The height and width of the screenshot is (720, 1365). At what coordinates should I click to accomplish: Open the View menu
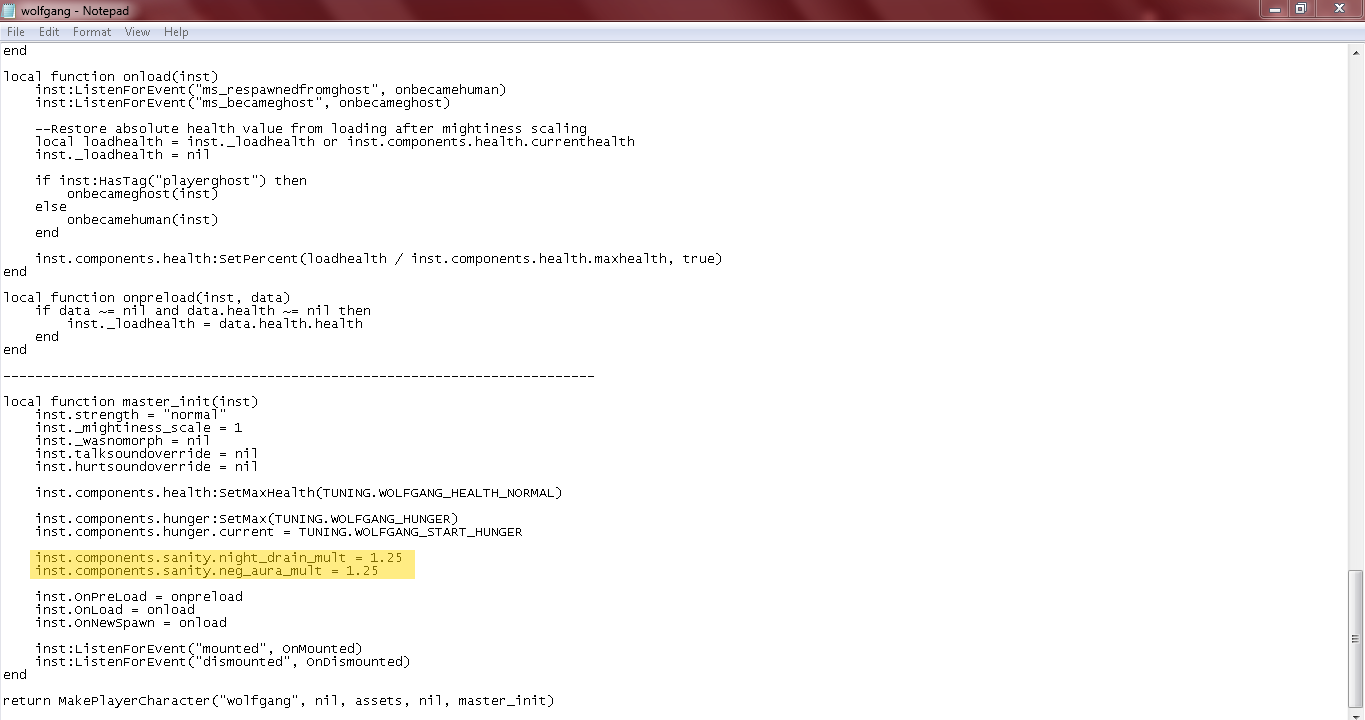click(137, 32)
